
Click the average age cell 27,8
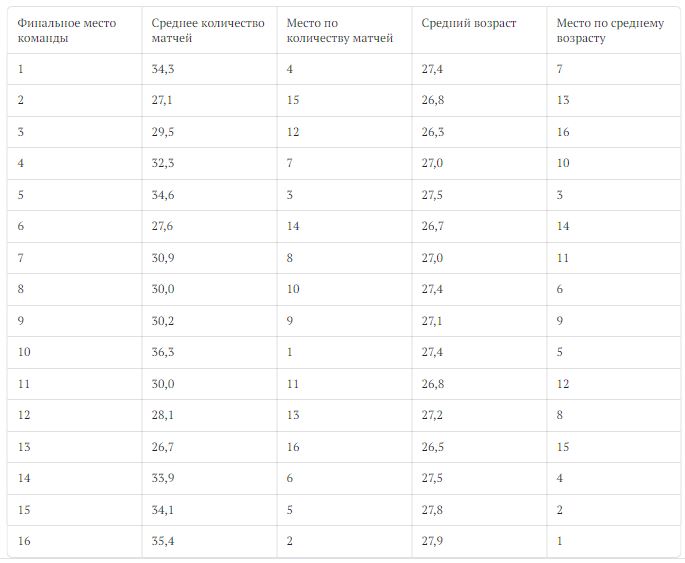point(433,510)
